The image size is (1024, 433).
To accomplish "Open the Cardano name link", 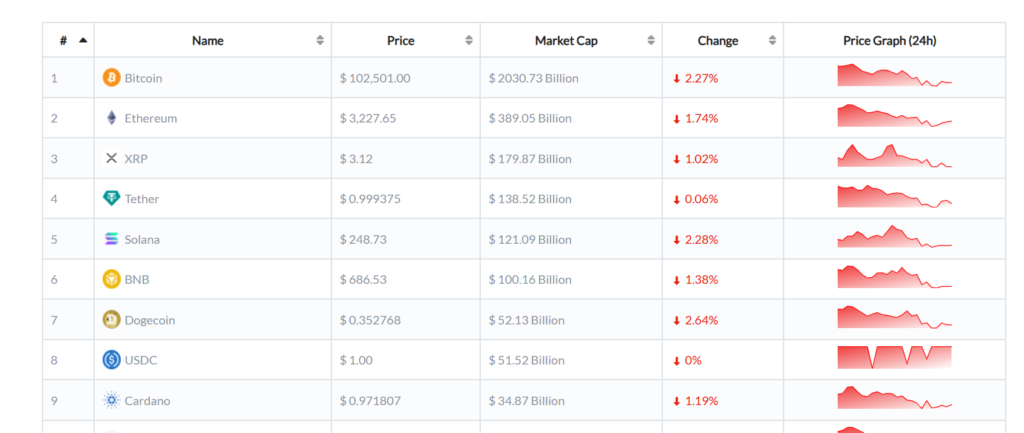I will tap(148, 401).
